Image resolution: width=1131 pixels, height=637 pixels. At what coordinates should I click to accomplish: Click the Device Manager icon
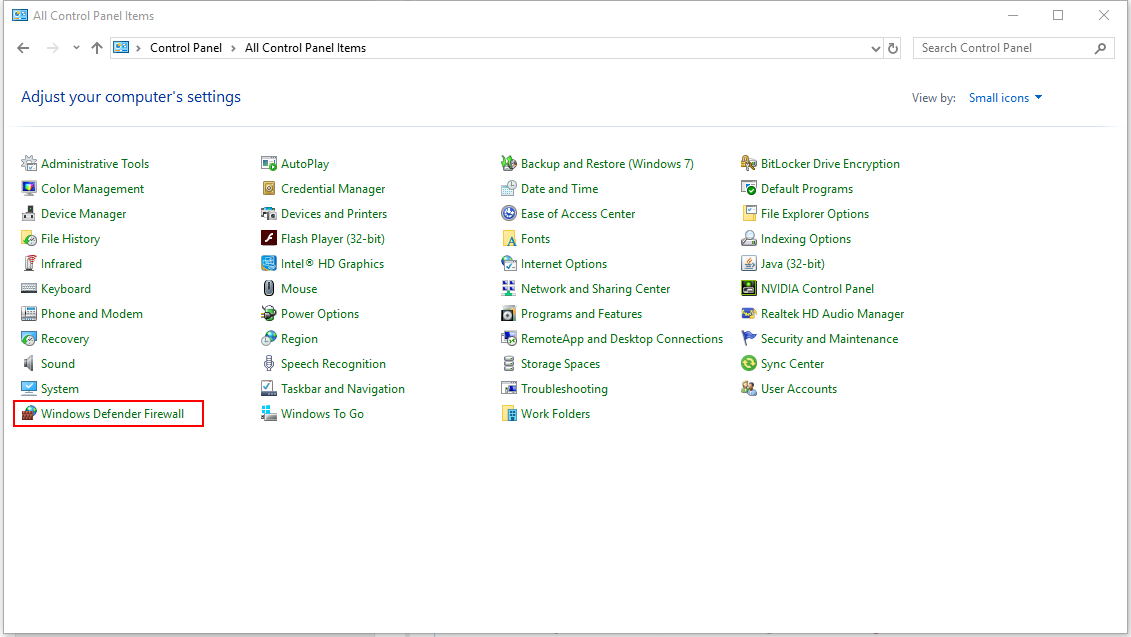click(29, 214)
